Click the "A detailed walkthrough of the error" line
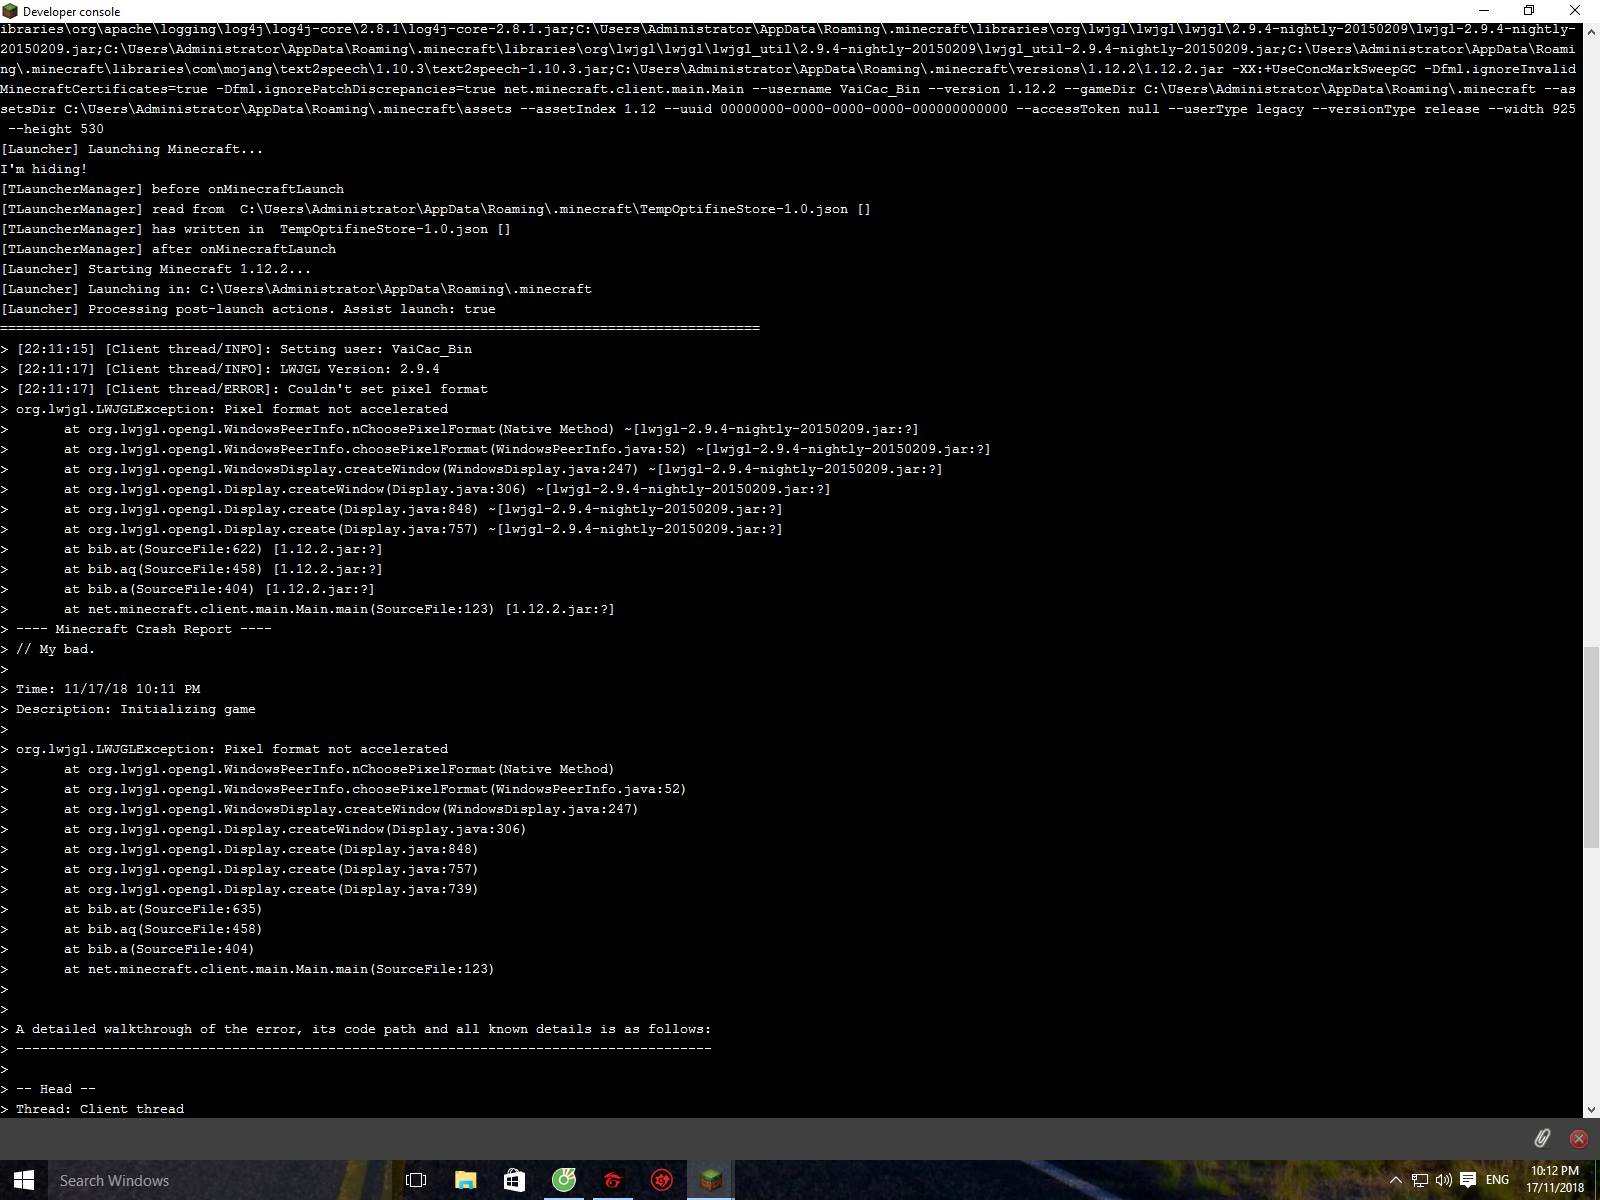The width and height of the screenshot is (1600, 1200). (356, 1029)
